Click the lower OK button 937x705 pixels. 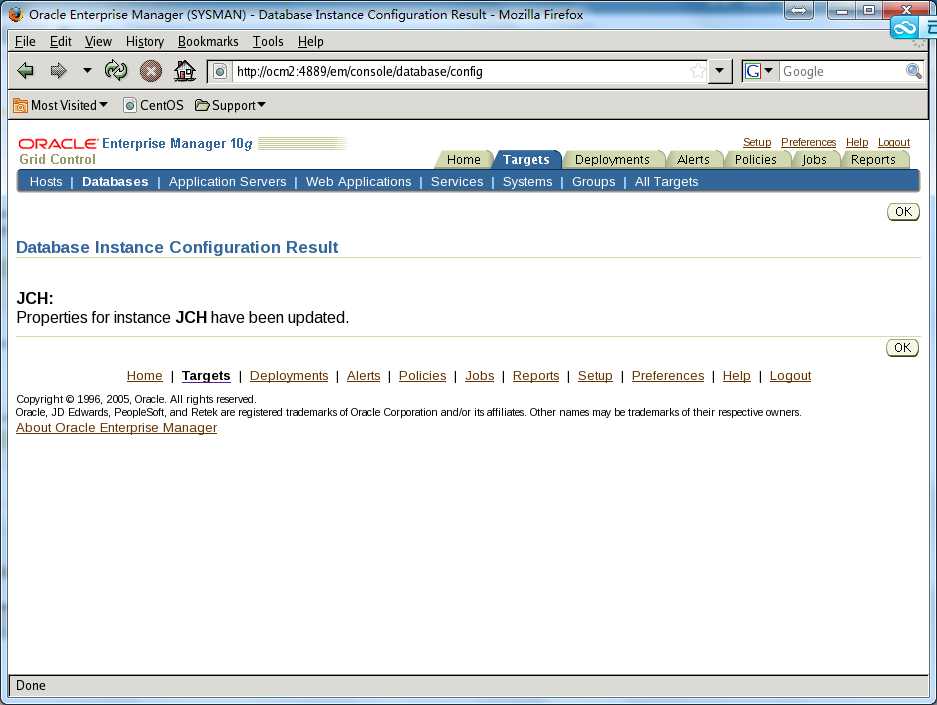point(902,348)
